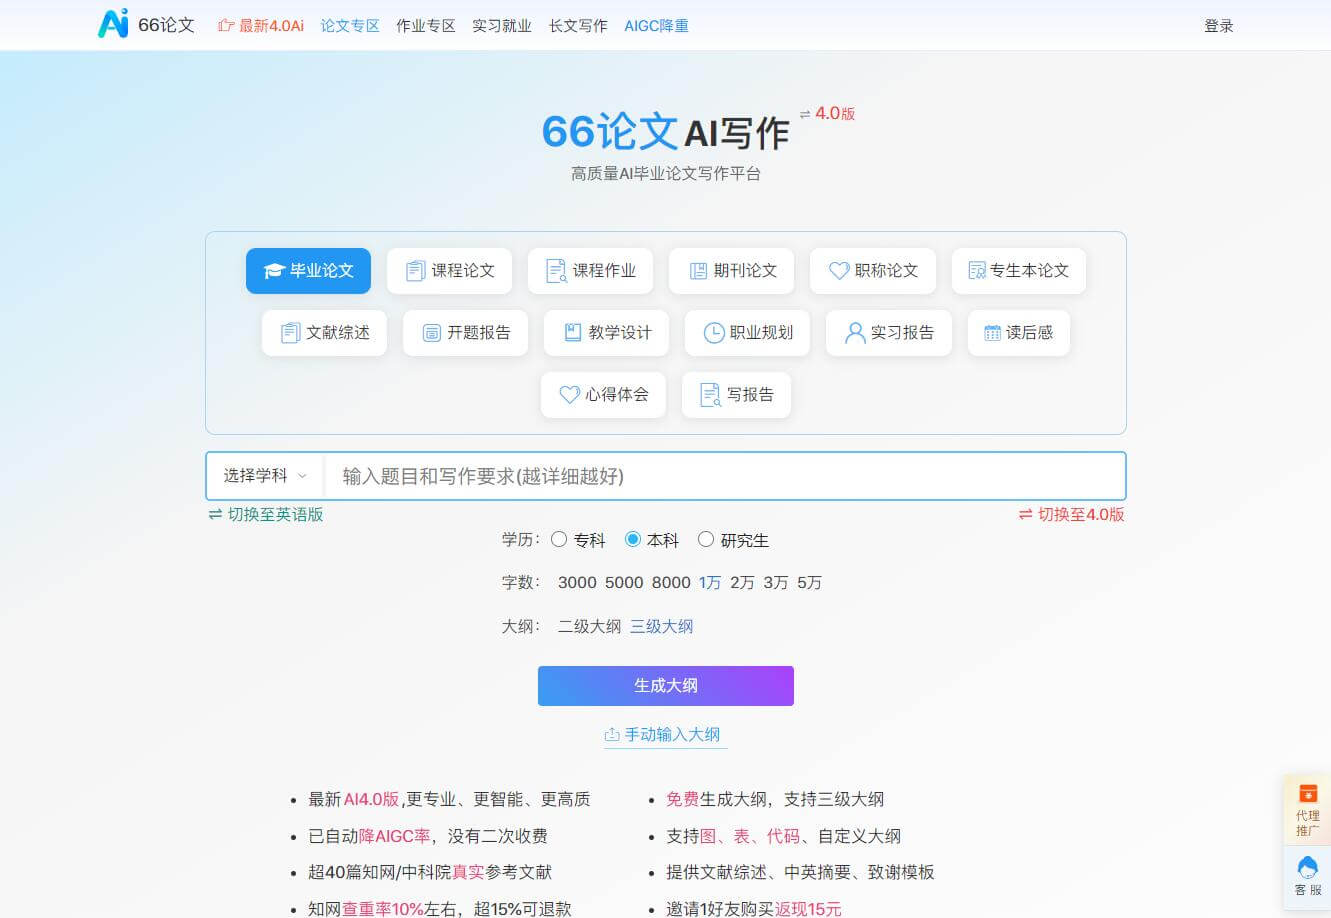Click the 免费生成大纲，支持三级大纲 bullet text
The image size is (1331, 918).
tap(775, 799)
